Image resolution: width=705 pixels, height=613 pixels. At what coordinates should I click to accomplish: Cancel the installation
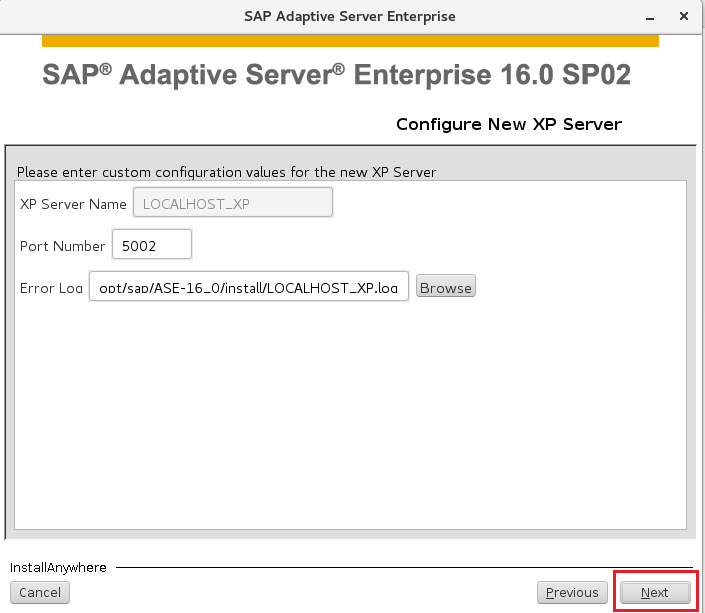coord(40,592)
